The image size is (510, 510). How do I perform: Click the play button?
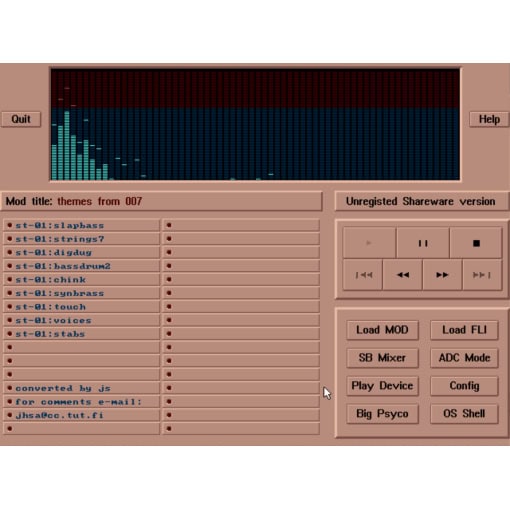tap(369, 243)
